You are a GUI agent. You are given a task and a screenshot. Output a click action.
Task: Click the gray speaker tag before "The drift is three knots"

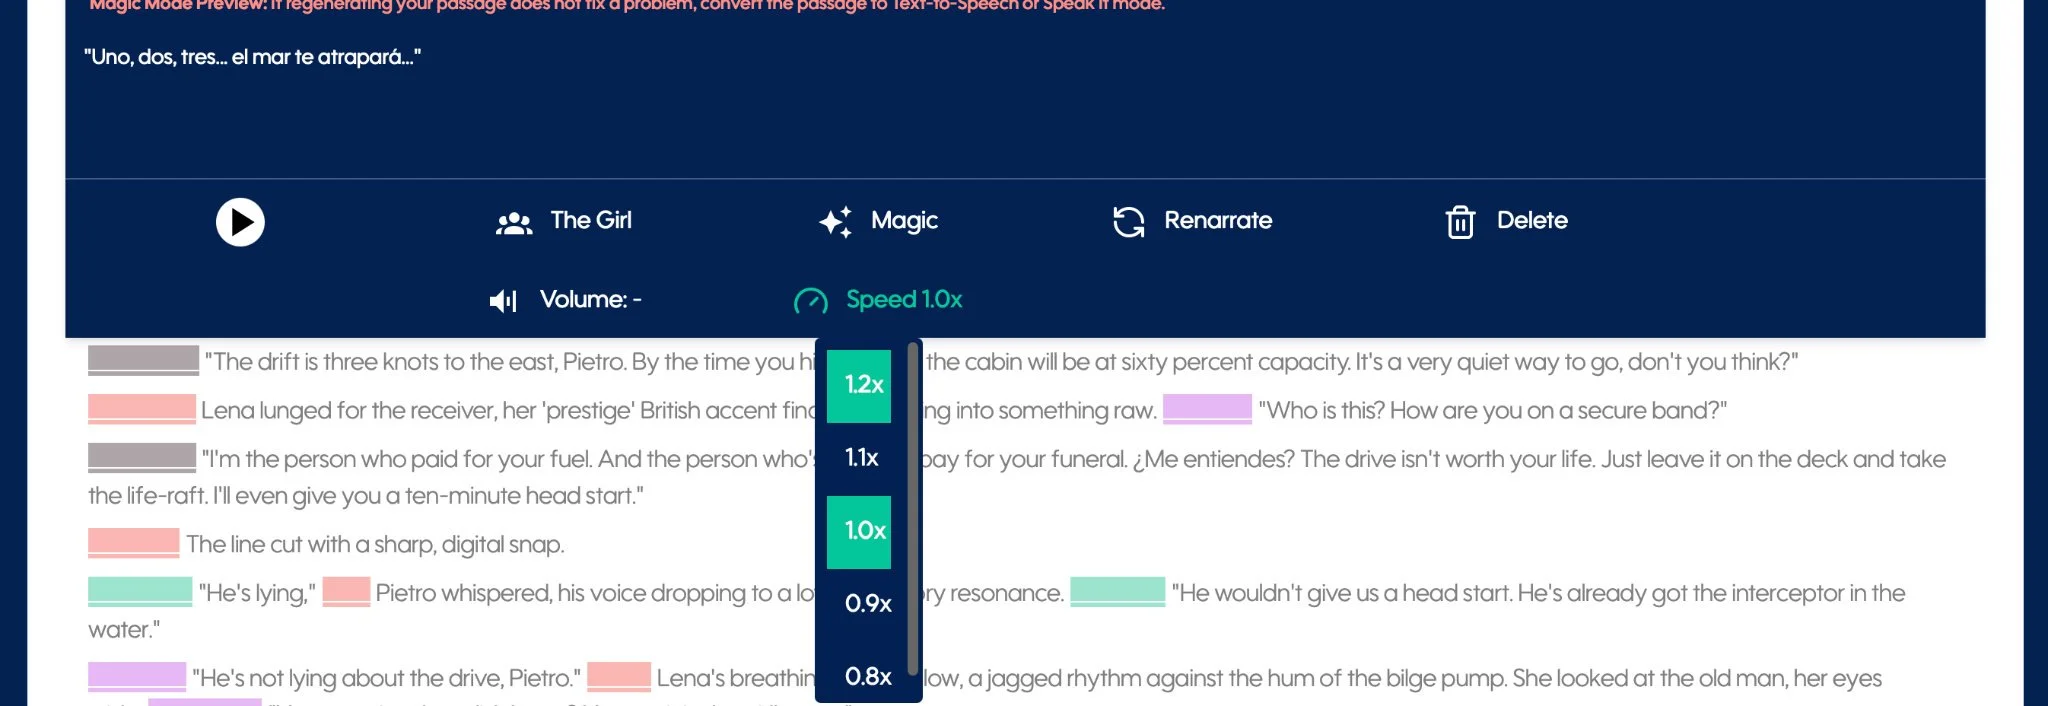143,360
